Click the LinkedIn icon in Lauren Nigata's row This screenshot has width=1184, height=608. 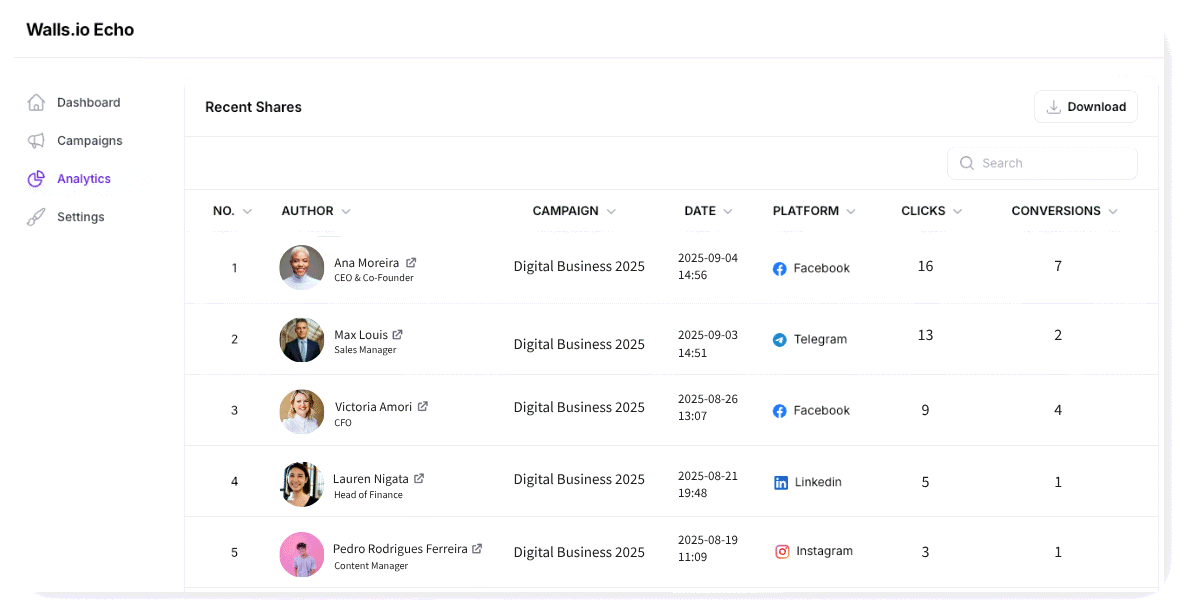pos(781,483)
